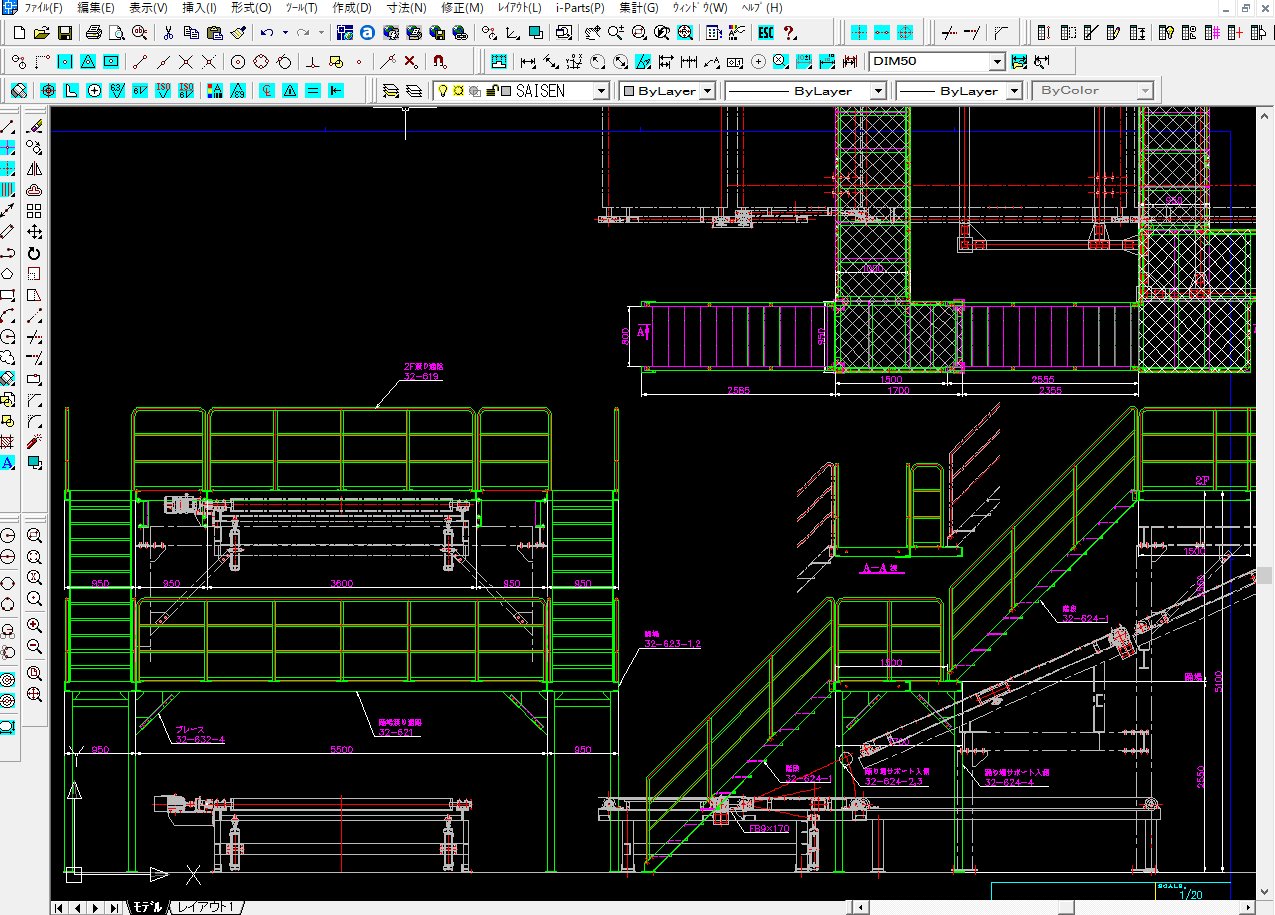The width and height of the screenshot is (1275, 915).
Task: Select the Cut scissors icon
Action: pyautogui.click(x=168, y=33)
